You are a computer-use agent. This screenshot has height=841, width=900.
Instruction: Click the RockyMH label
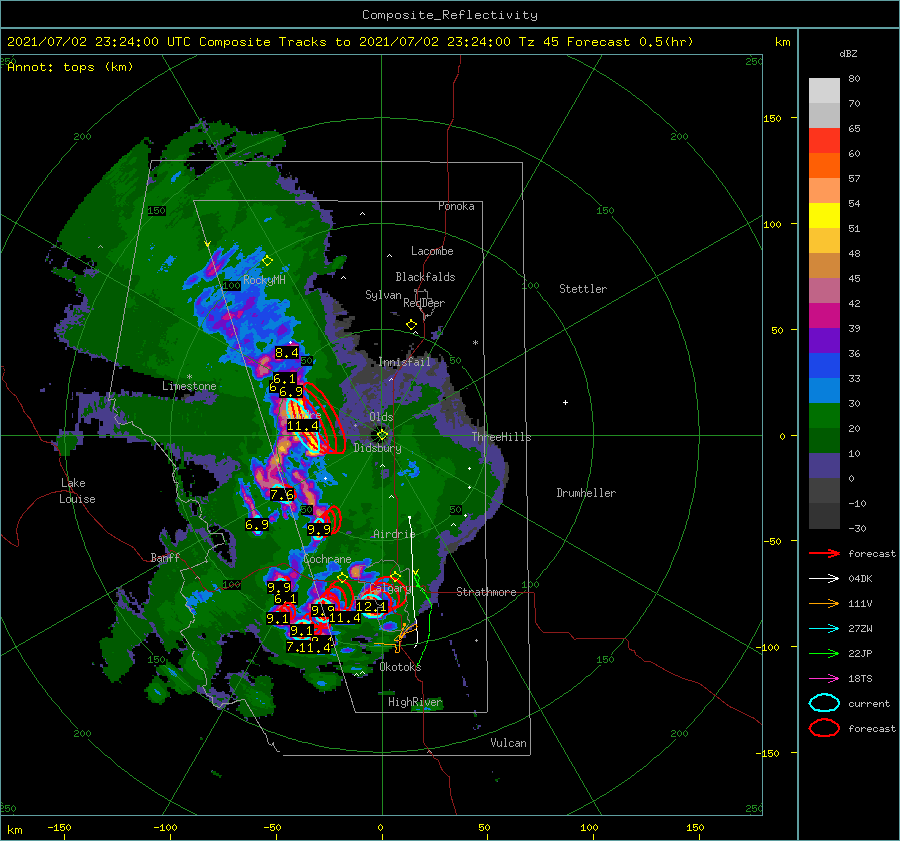(x=265, y=280)
